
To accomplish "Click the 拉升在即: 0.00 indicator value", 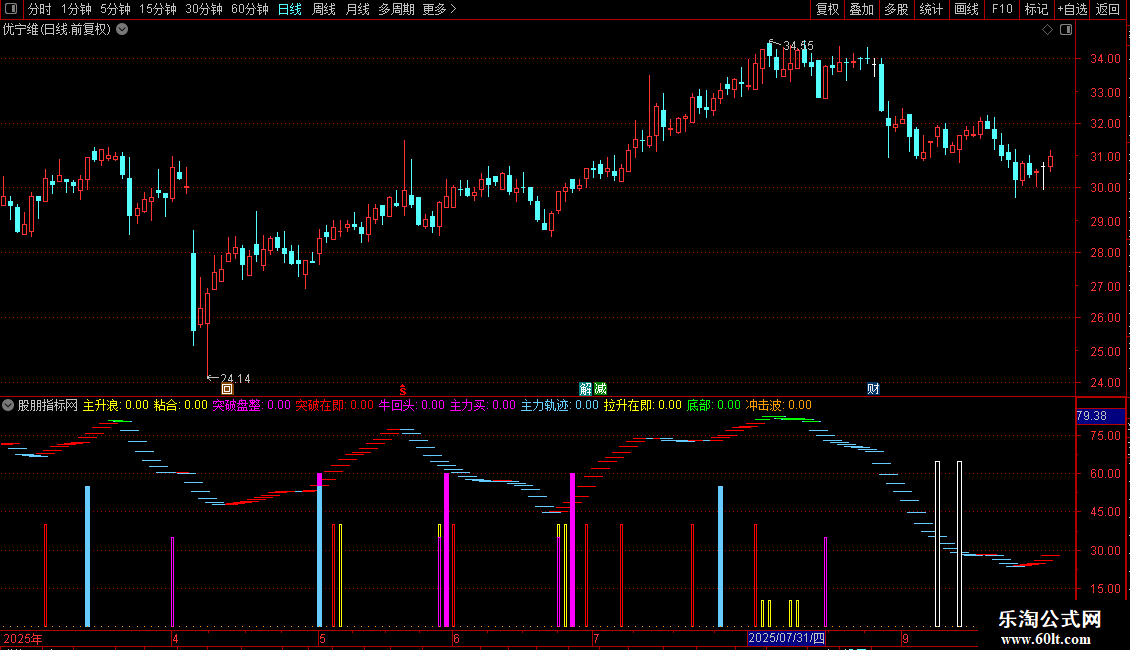I will 643,405.
